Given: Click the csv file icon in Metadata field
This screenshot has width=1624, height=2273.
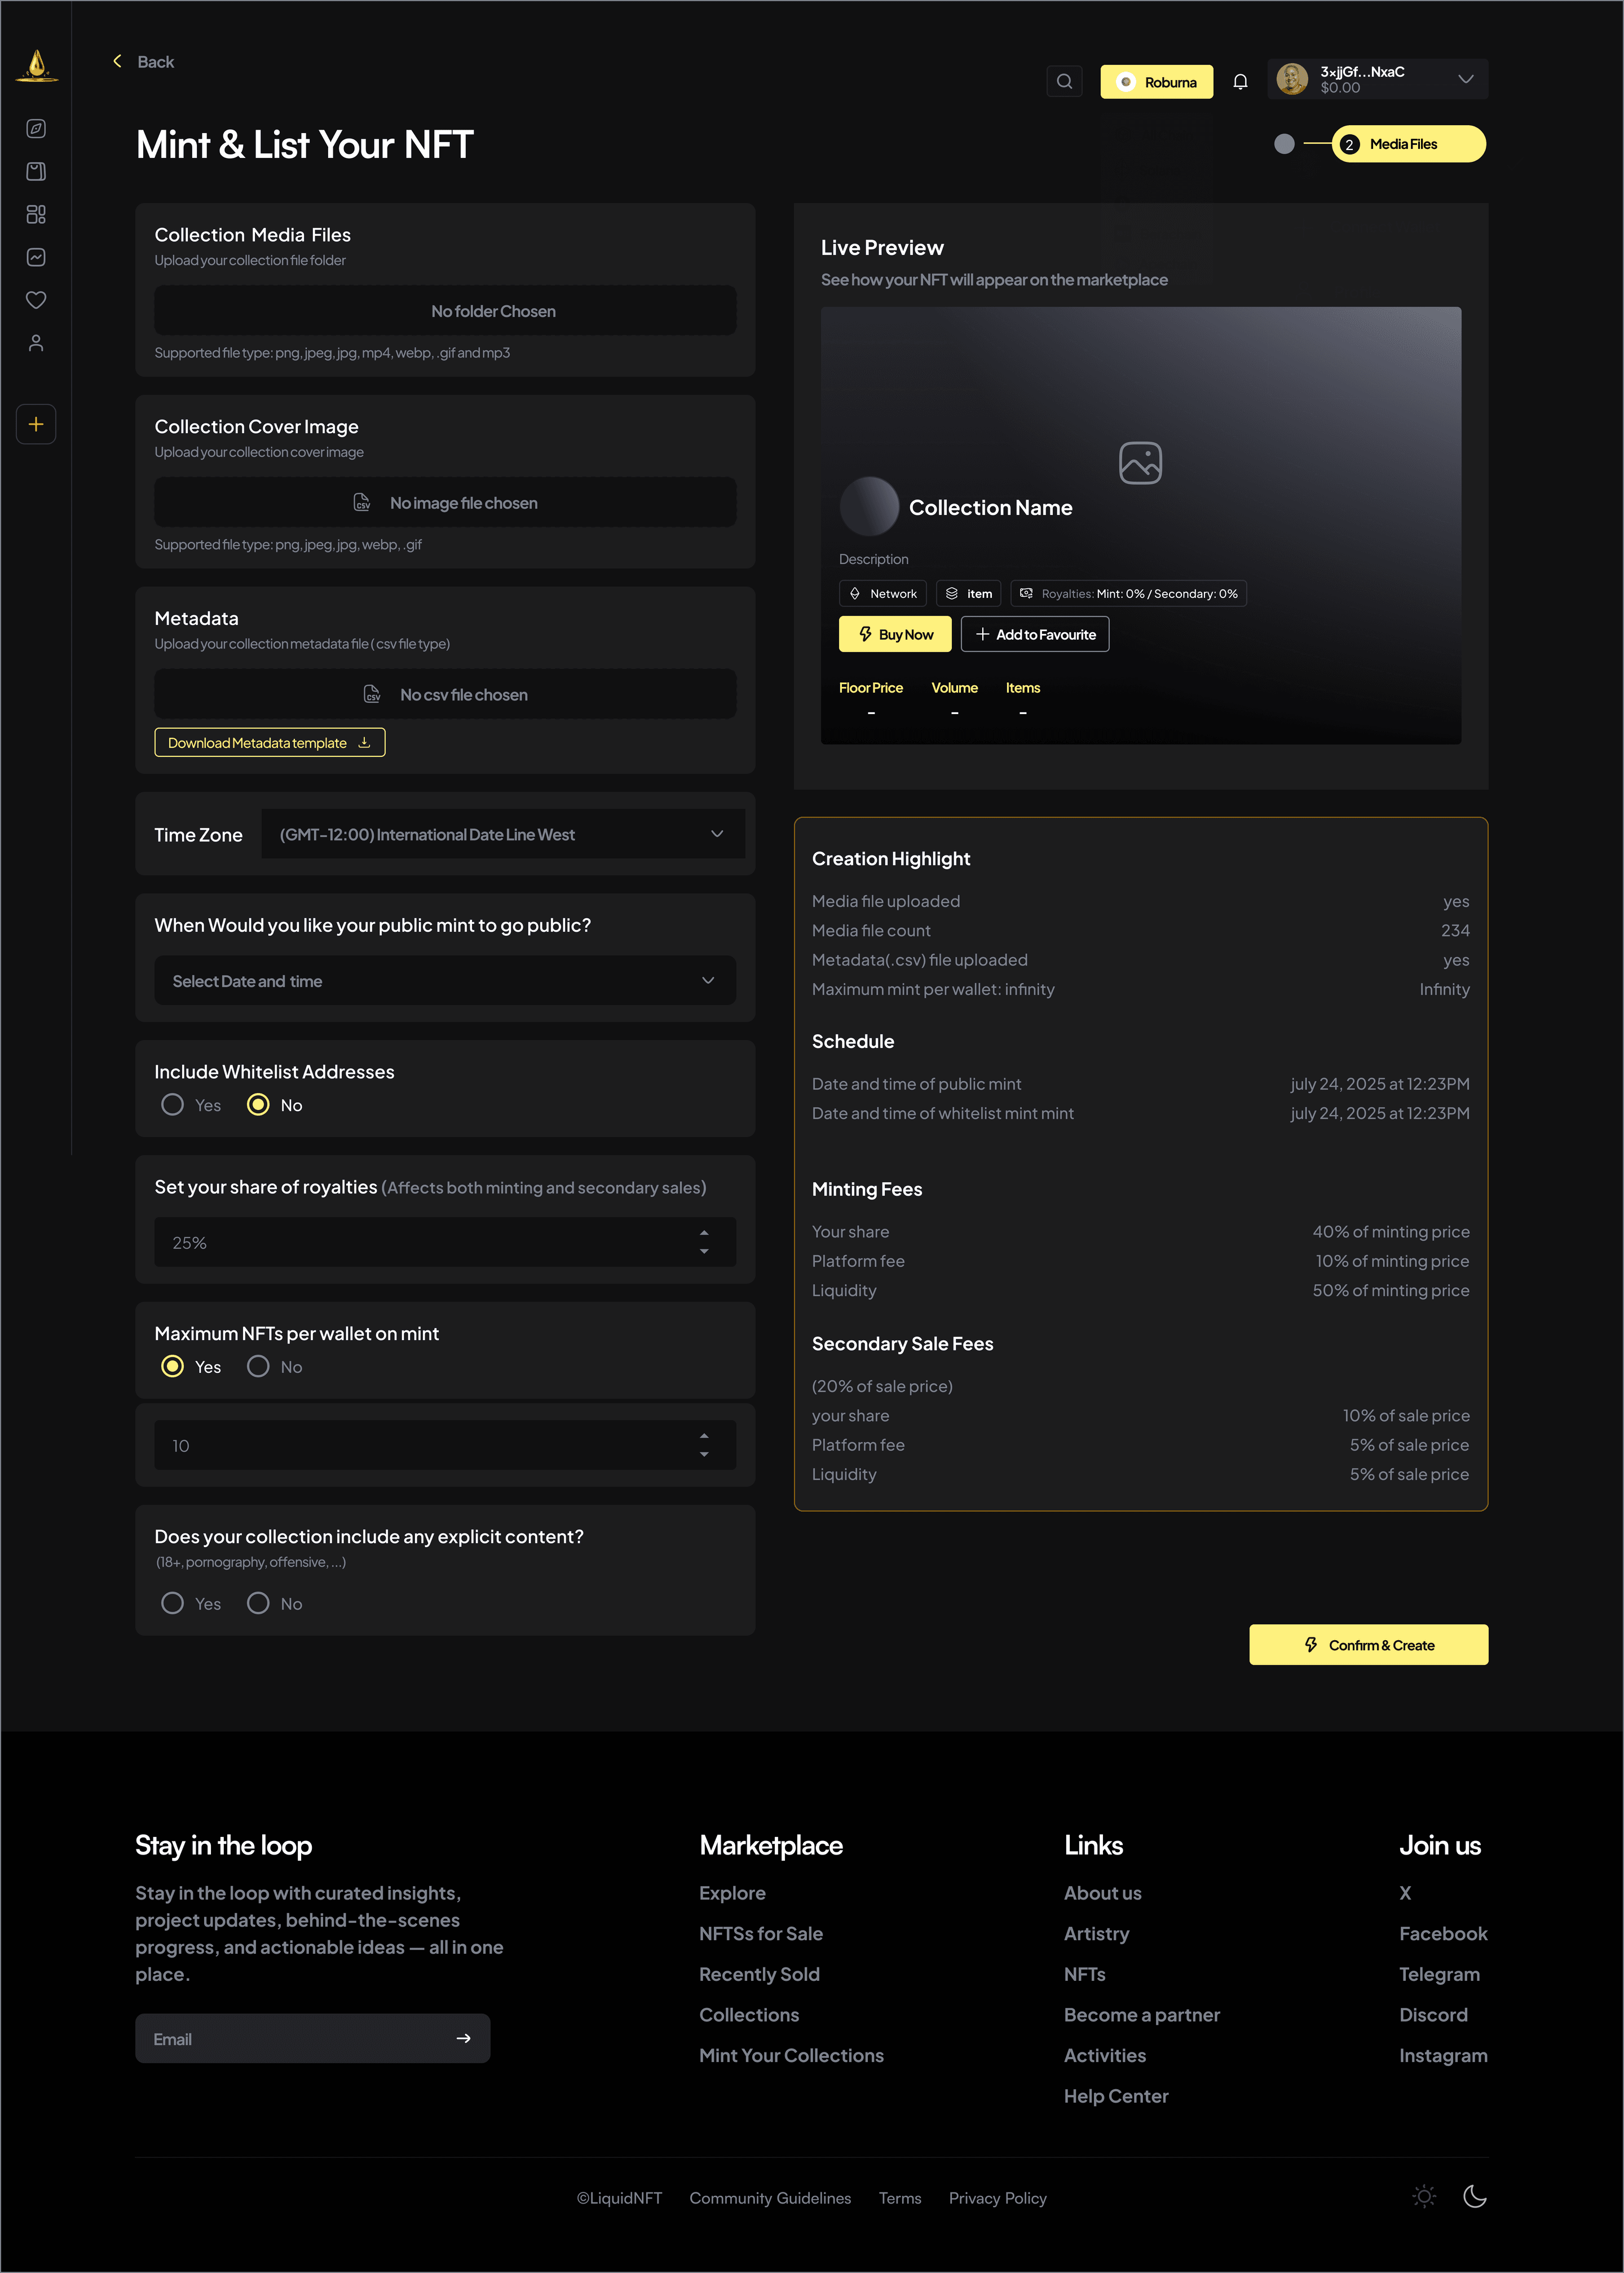Looking at the screenshot, I should (372, 694).
